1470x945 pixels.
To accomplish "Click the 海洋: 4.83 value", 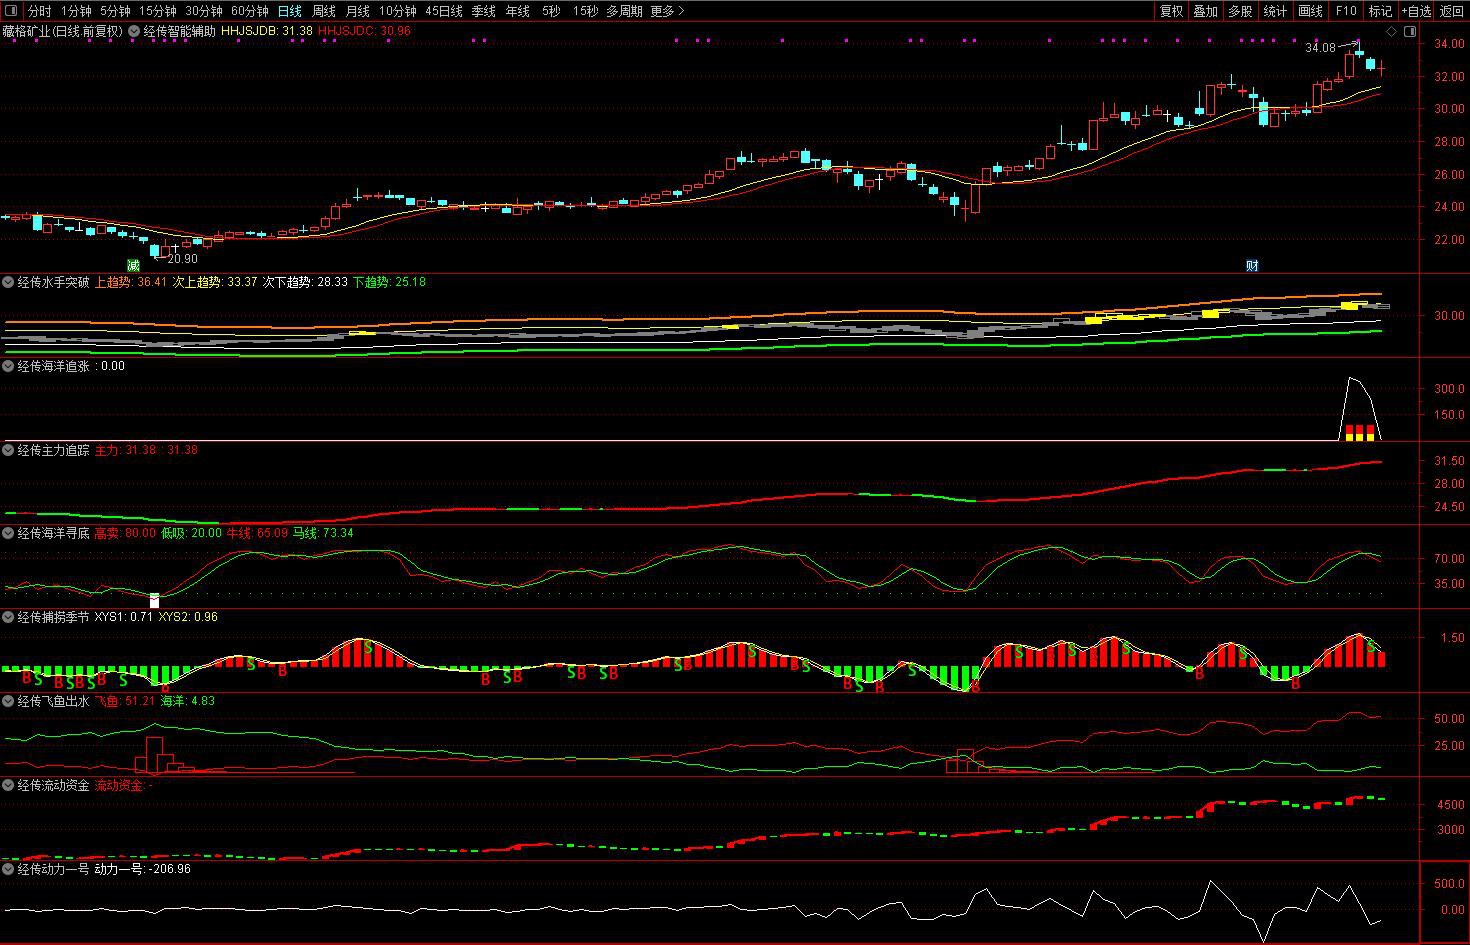I will tap(188, 701).
